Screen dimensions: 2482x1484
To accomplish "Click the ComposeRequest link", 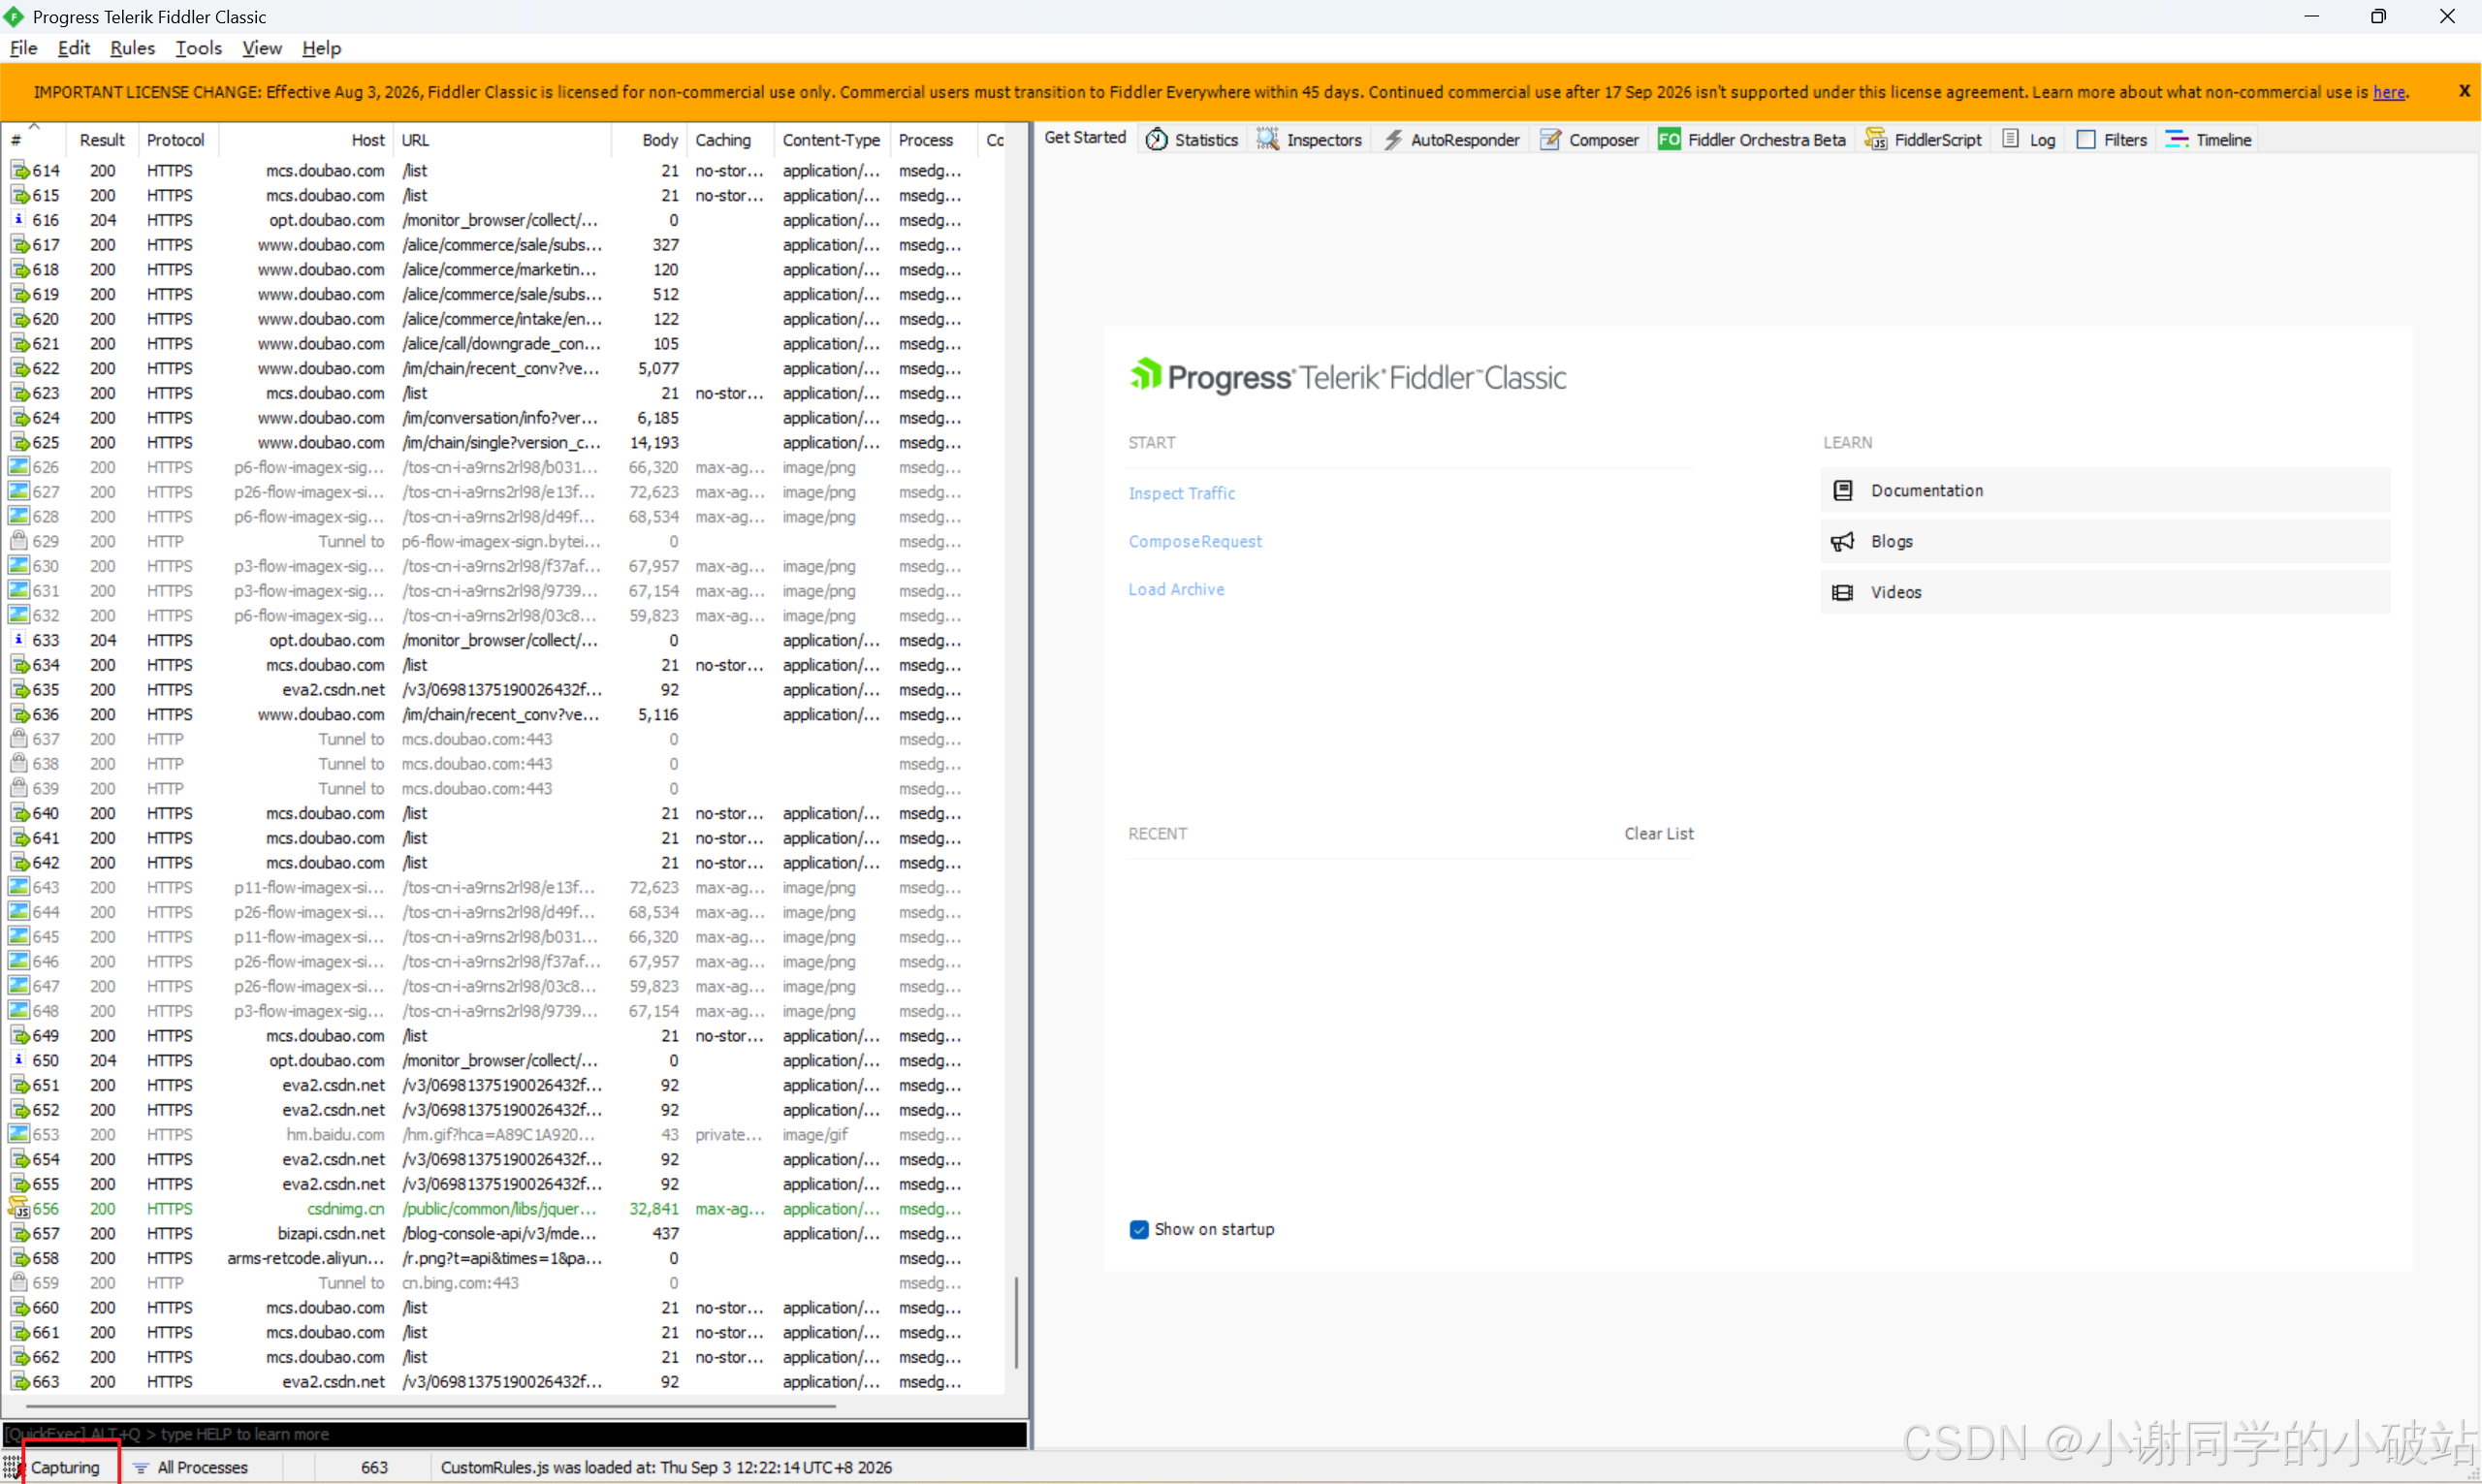I will click(x=1195, y=542).
